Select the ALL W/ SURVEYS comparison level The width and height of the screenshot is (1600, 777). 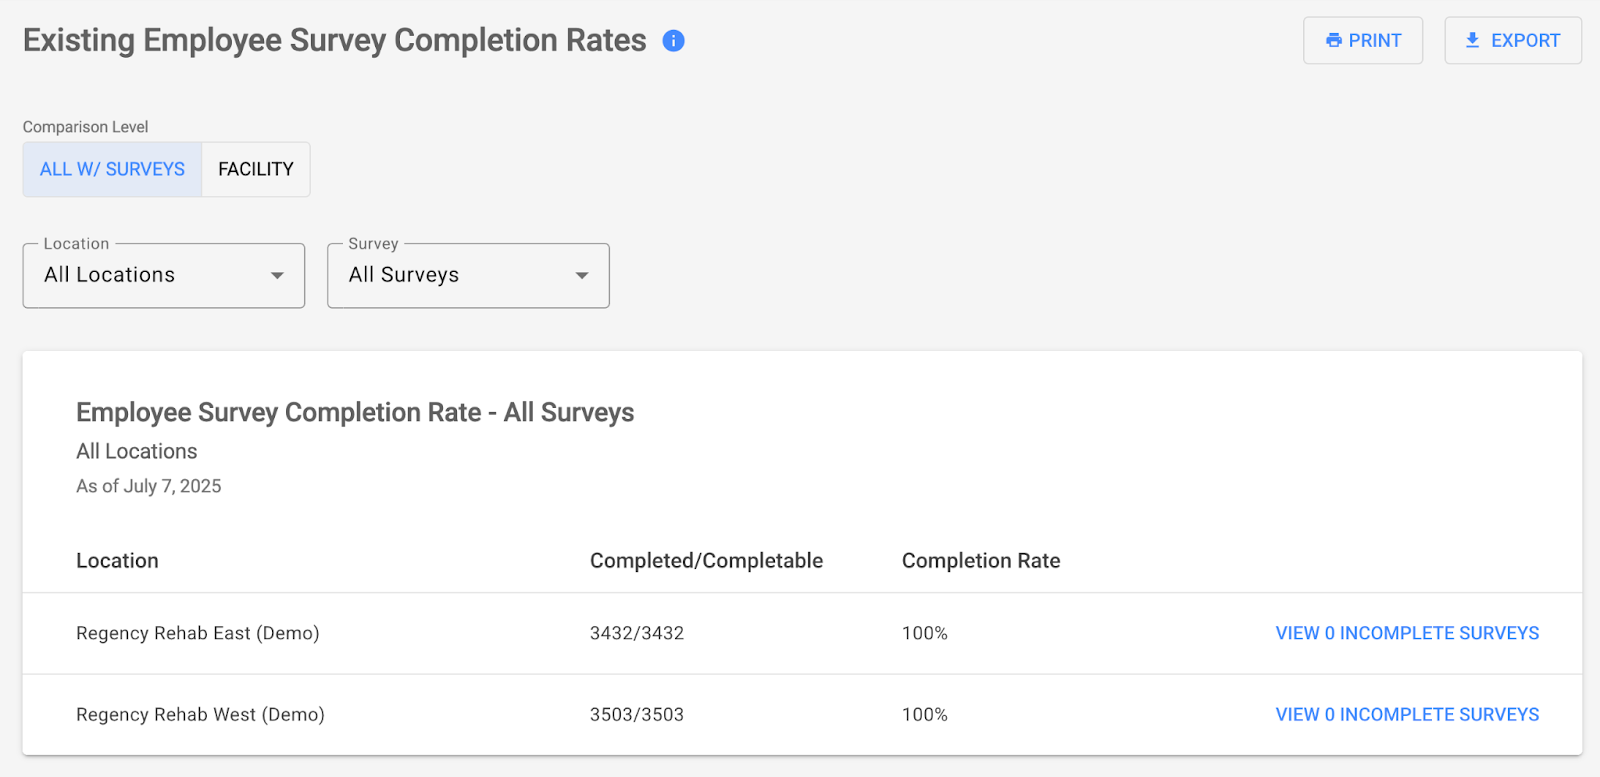(112, 169)
